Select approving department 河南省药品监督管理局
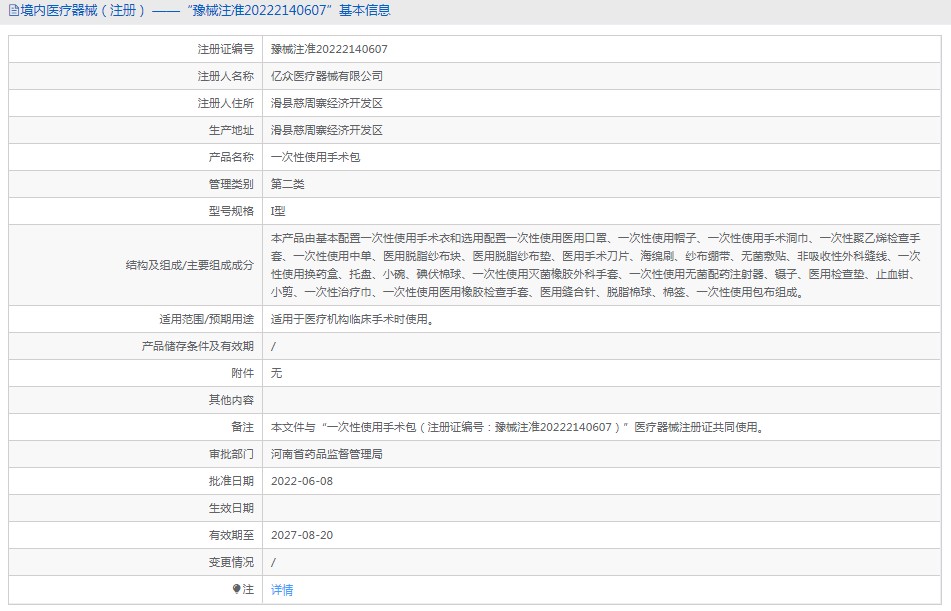Screen dimensions: 951x611 point(327,454)
